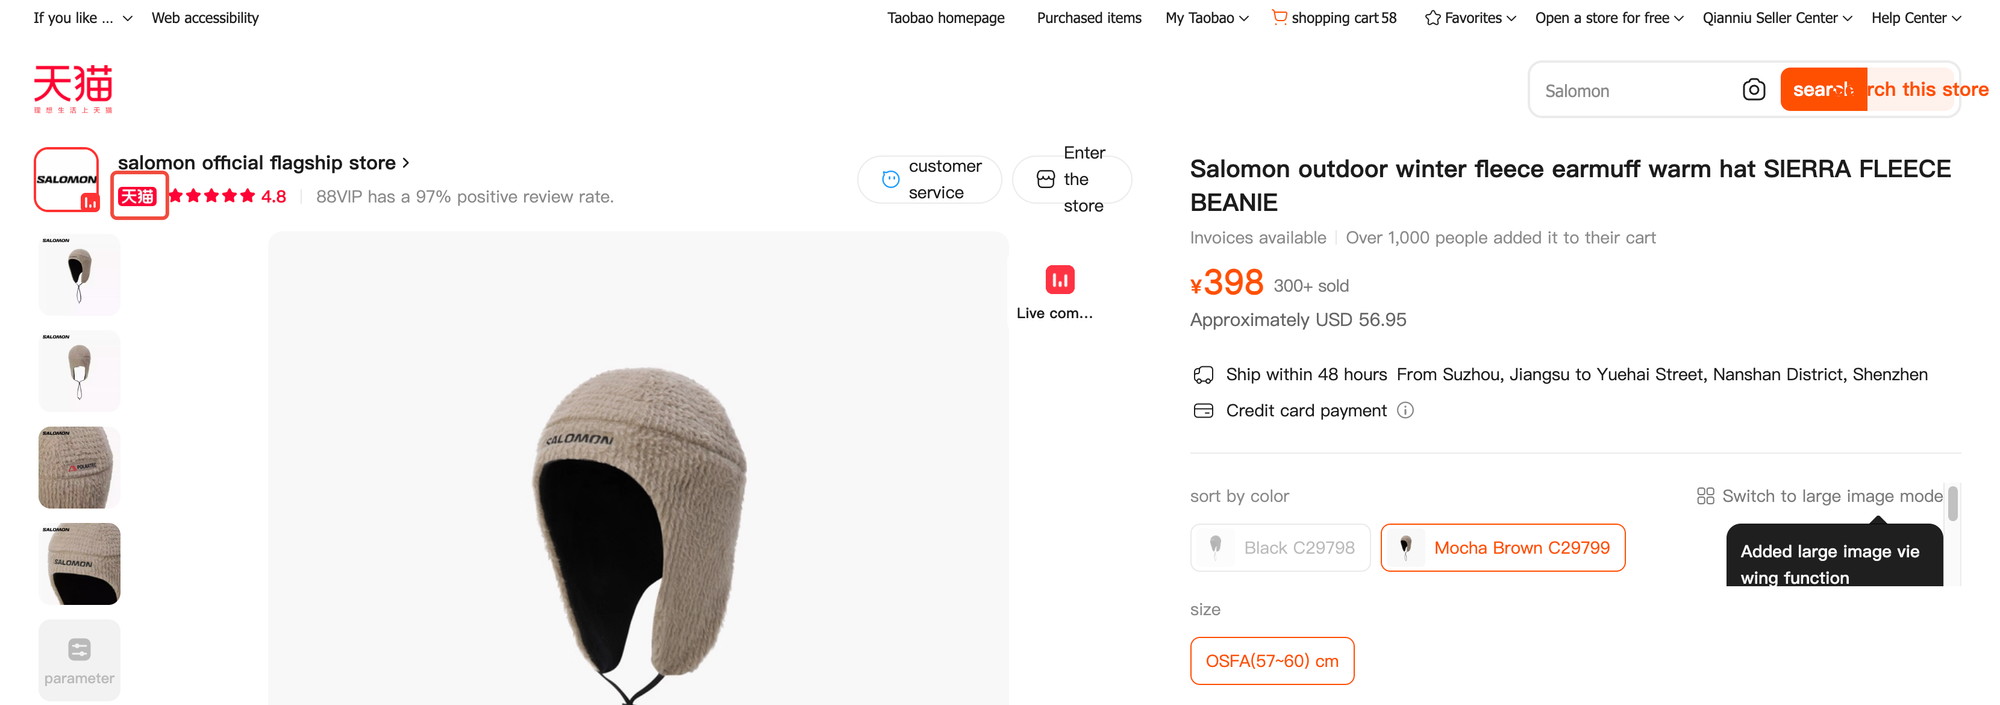Select the Black C29798 color option
Image resolution: width=2000 pixels, height=705 pixels.
click(1280, 548)
